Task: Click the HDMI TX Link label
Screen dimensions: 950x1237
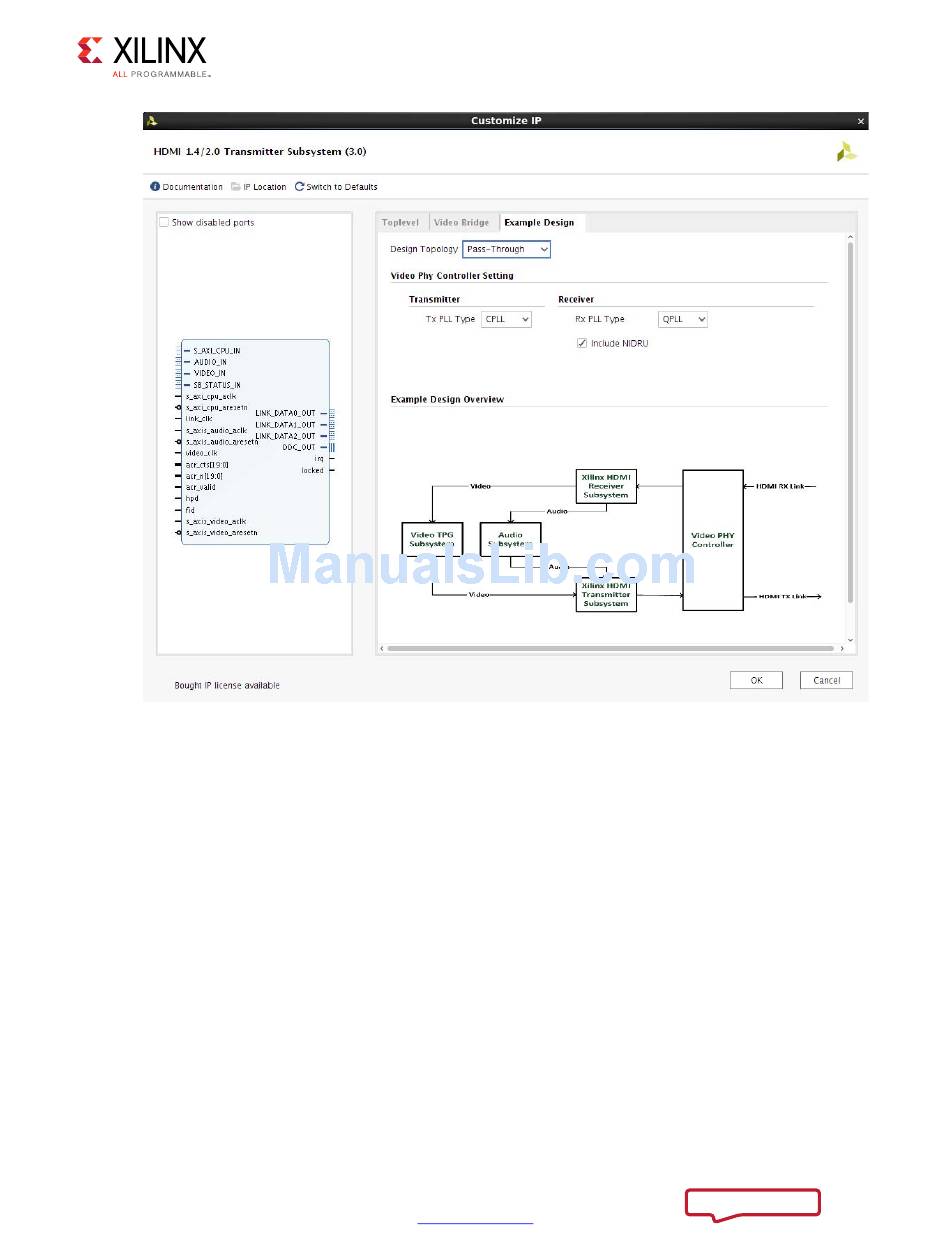Action: click(783, 596)
